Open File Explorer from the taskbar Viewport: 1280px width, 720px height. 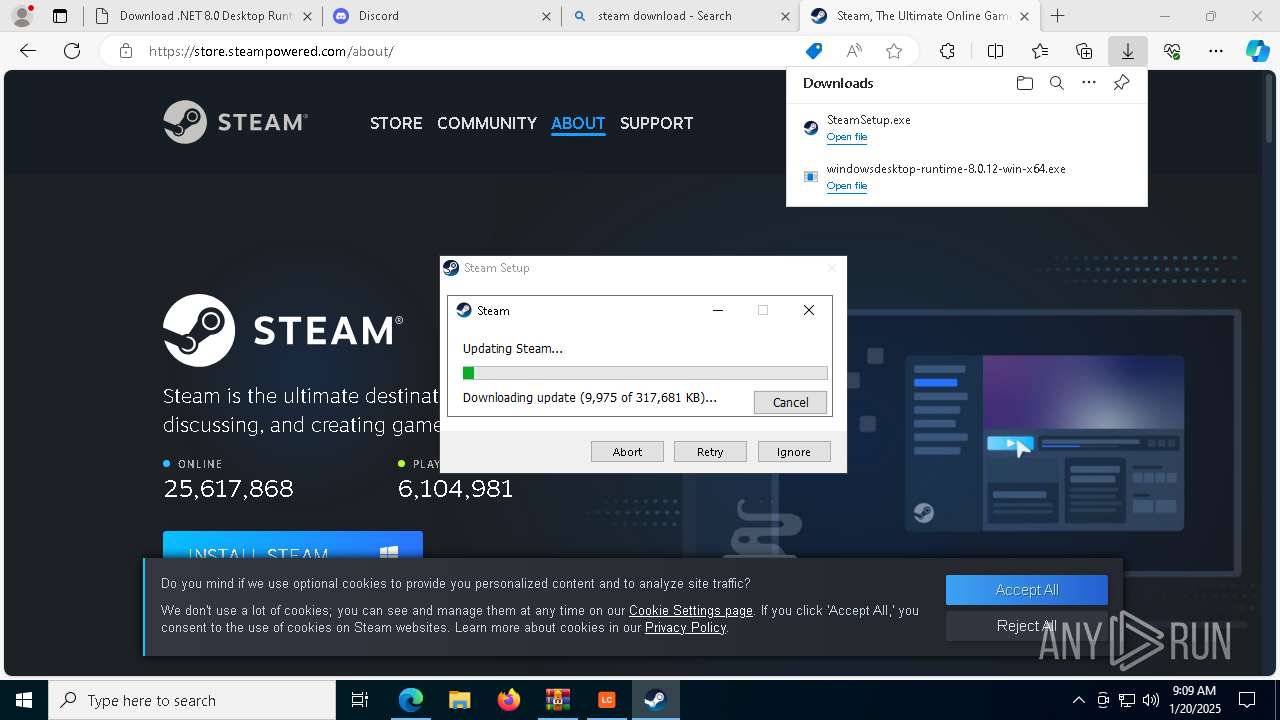point(459,700)
